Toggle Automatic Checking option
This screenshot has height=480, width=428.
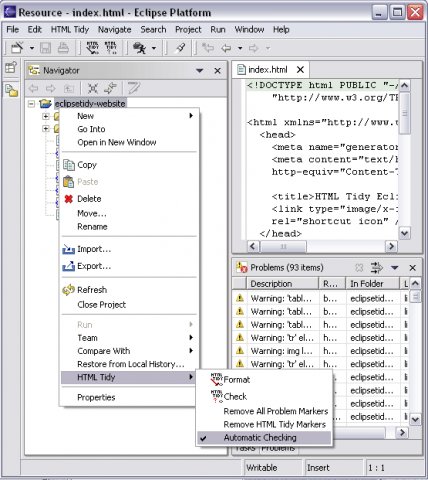264,438
